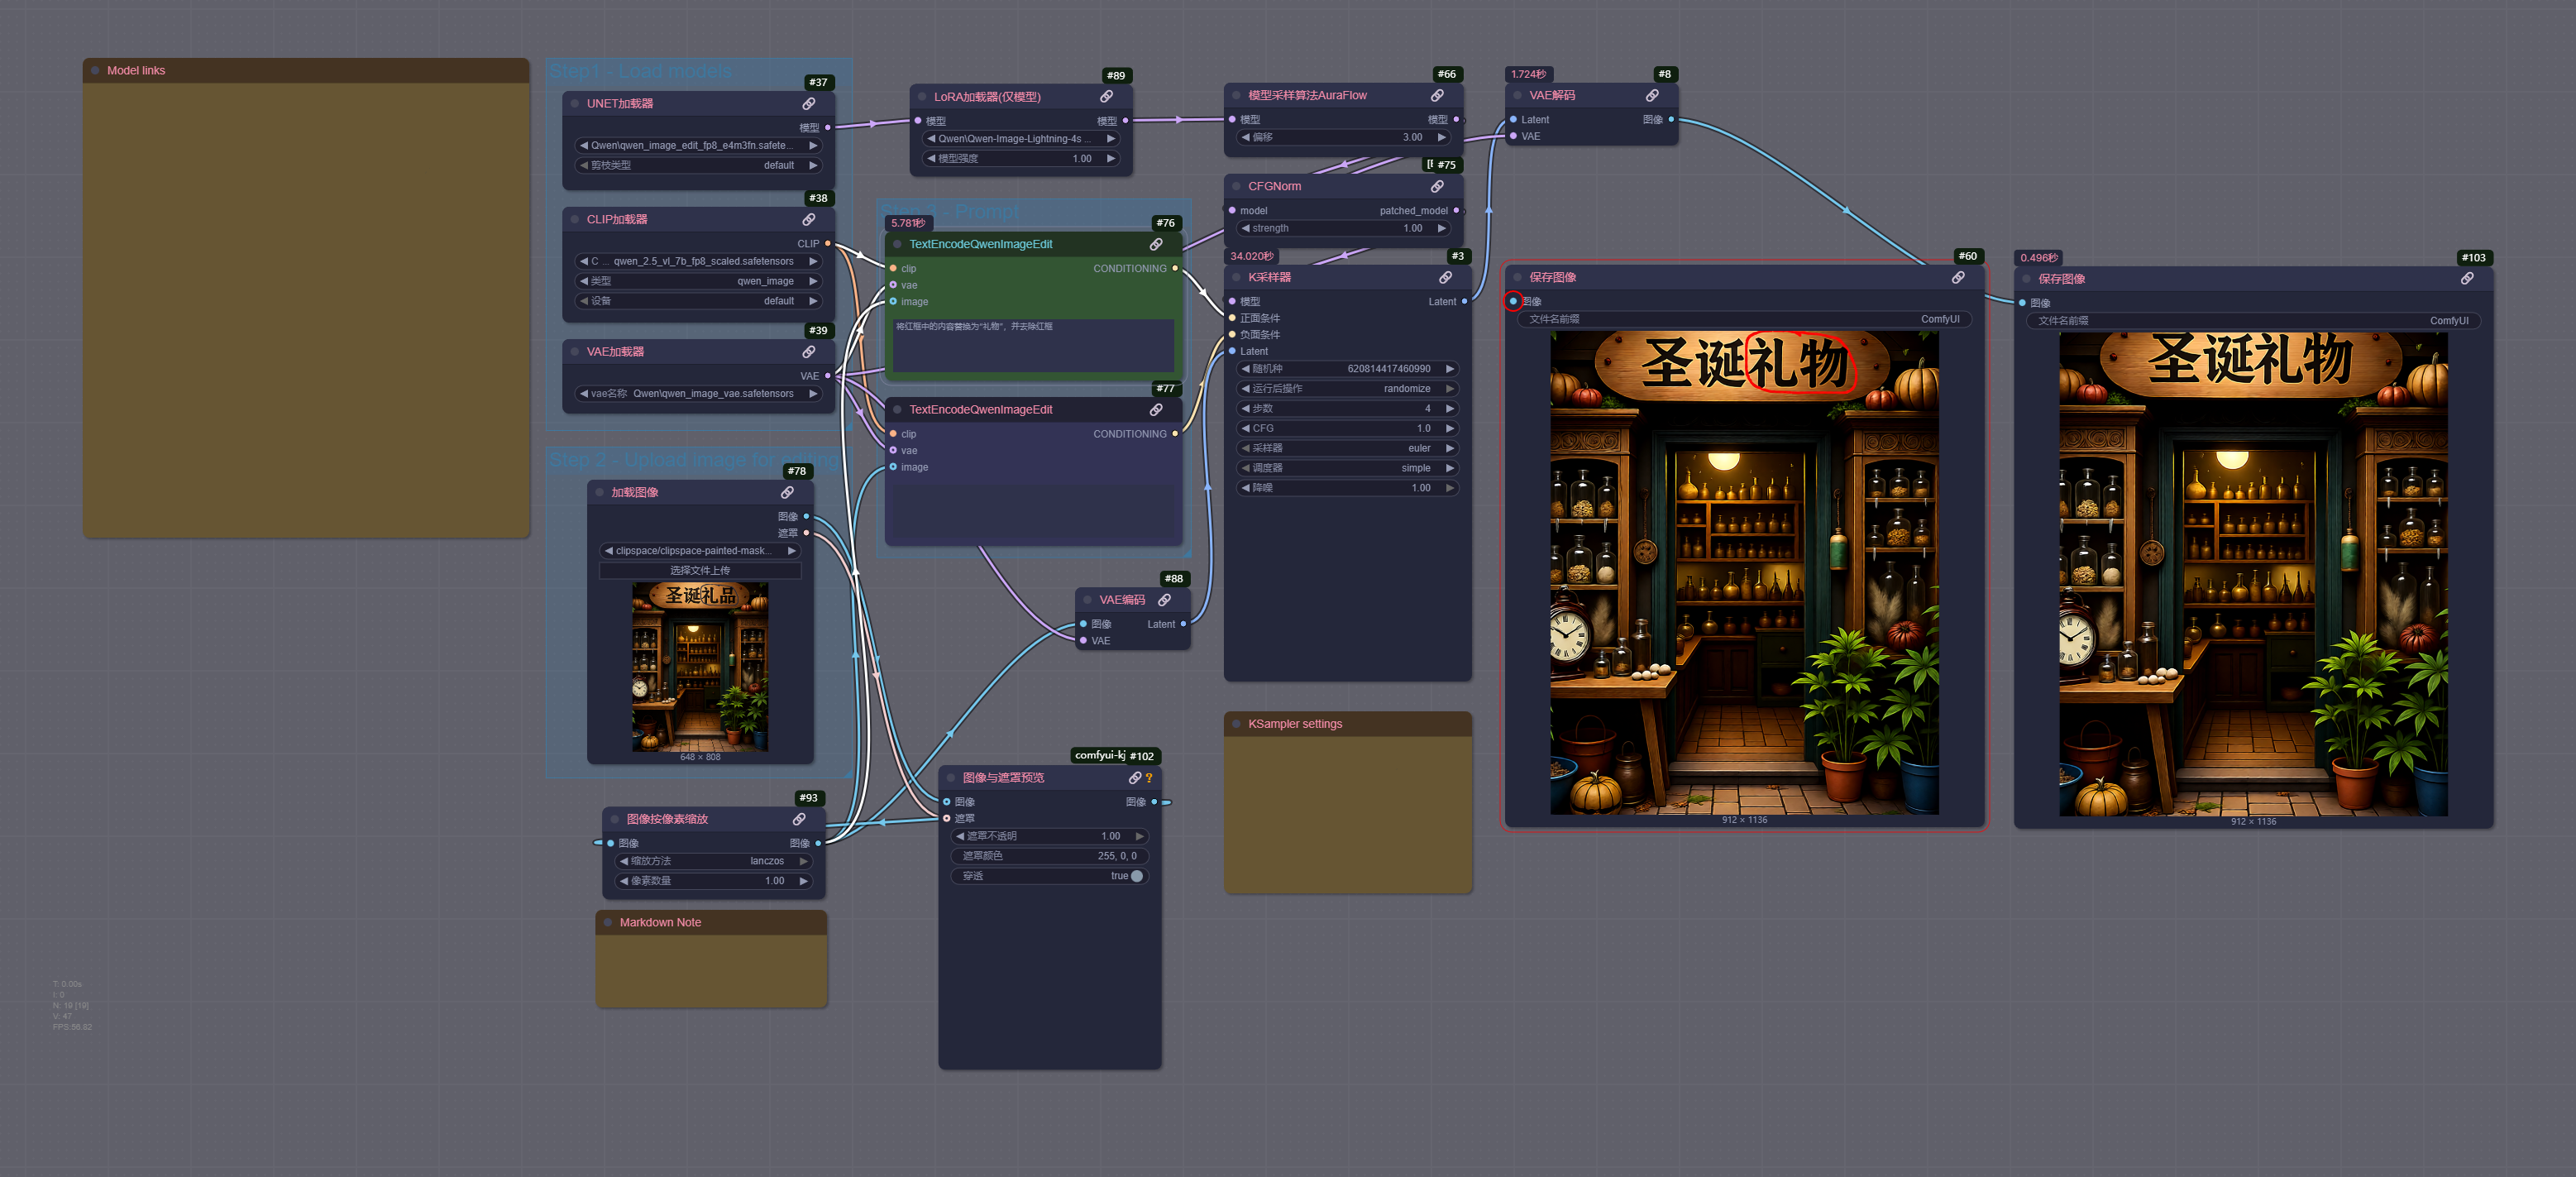Click the link icon on LoRA加载器 node
The height and width of the screenshot is (1177, 2576).
pos(1106,97)
